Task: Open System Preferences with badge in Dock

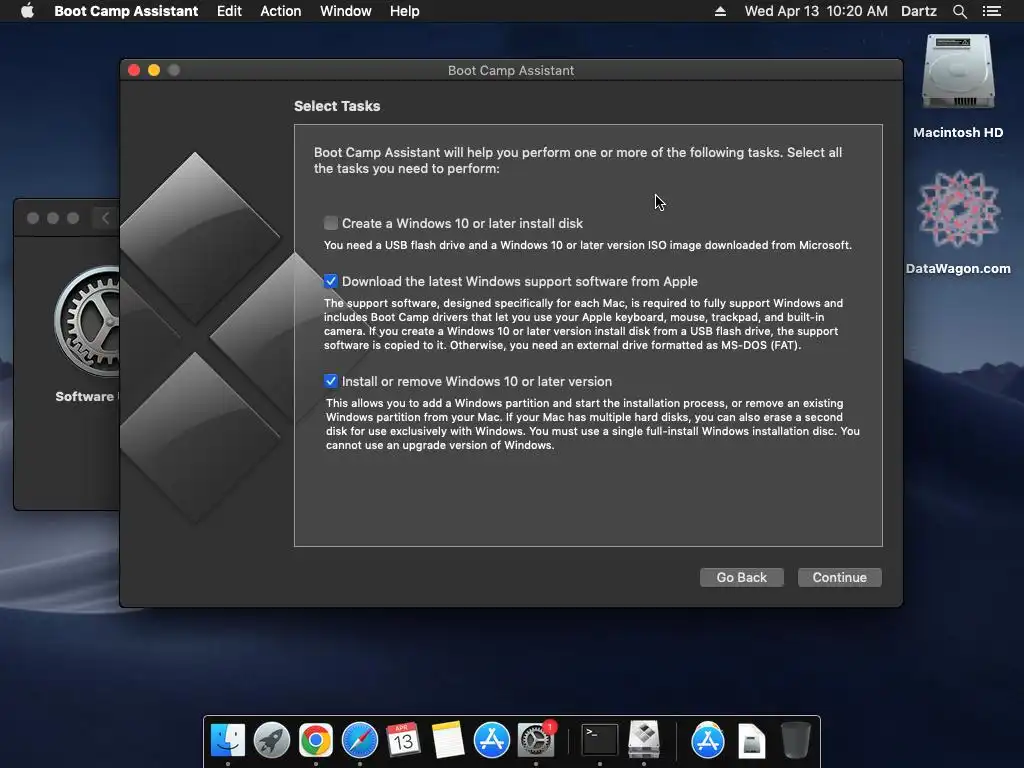Action: 536,740
